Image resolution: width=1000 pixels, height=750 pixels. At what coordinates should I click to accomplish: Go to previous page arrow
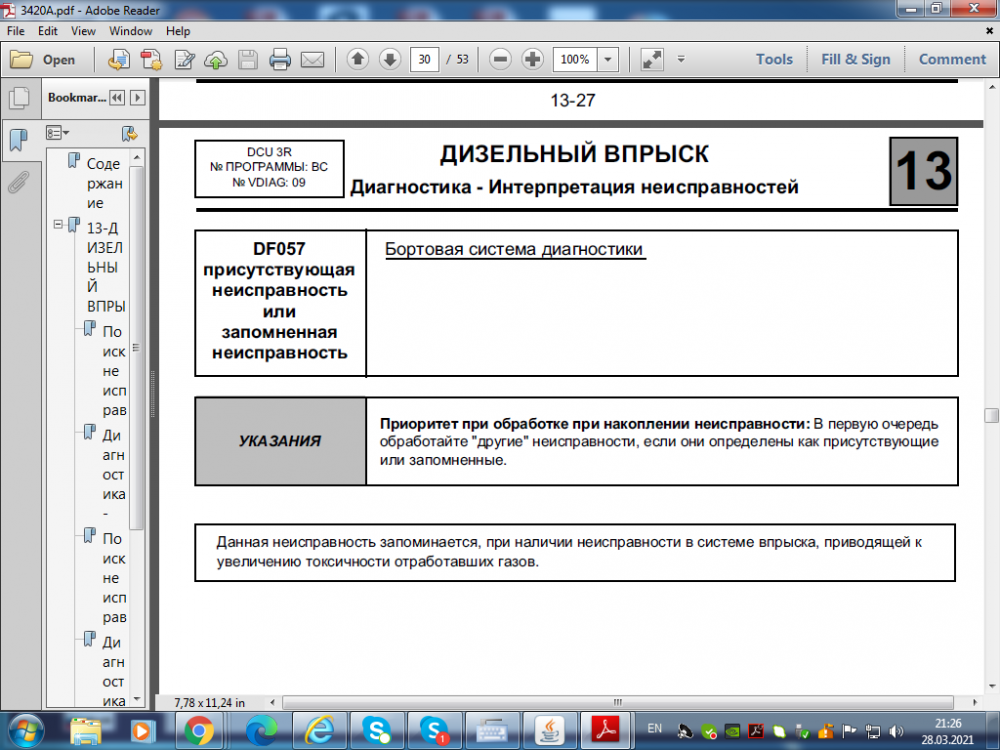coord(358,59)
